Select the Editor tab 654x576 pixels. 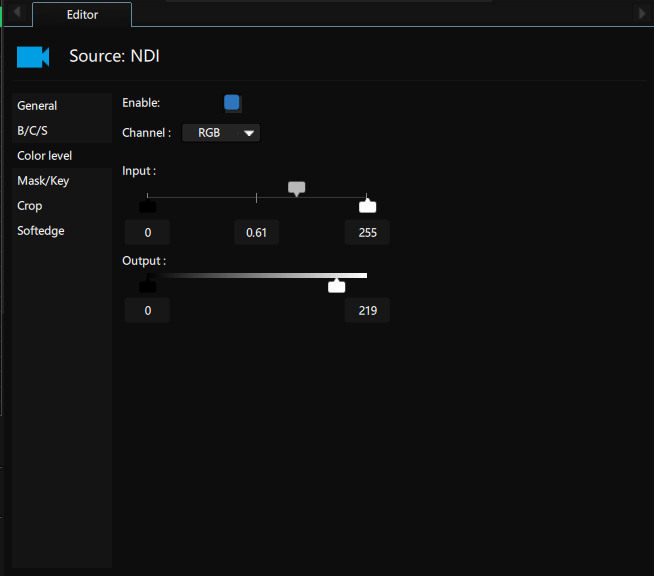point(82,15)
